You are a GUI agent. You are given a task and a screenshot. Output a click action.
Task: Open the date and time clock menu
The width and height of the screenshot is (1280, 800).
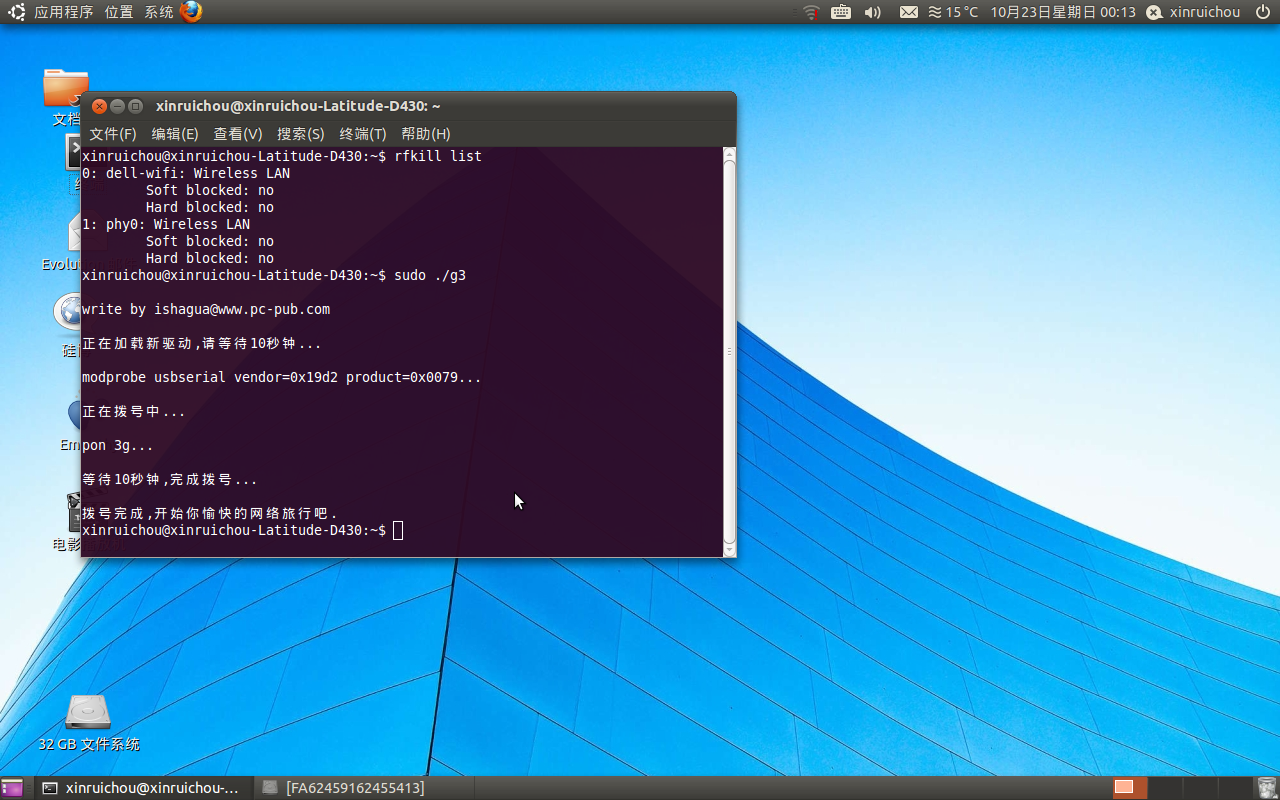[x=1063, y=12]
